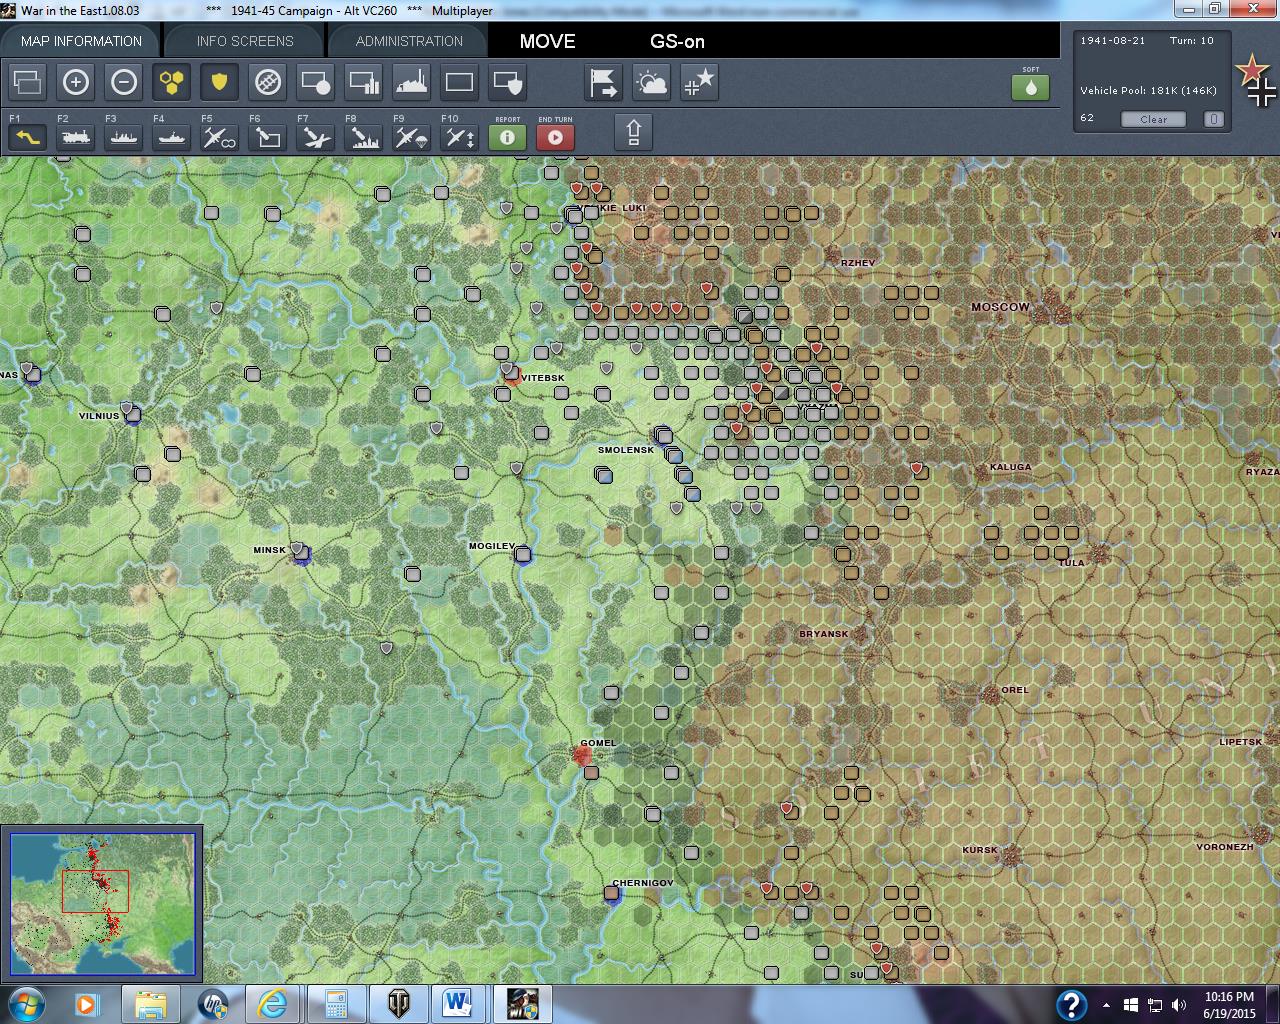Image resolution: width=1280 pixels, height=1024 pixels.
Task: Open the Windows Start menu
Action: pos(27,1003)
